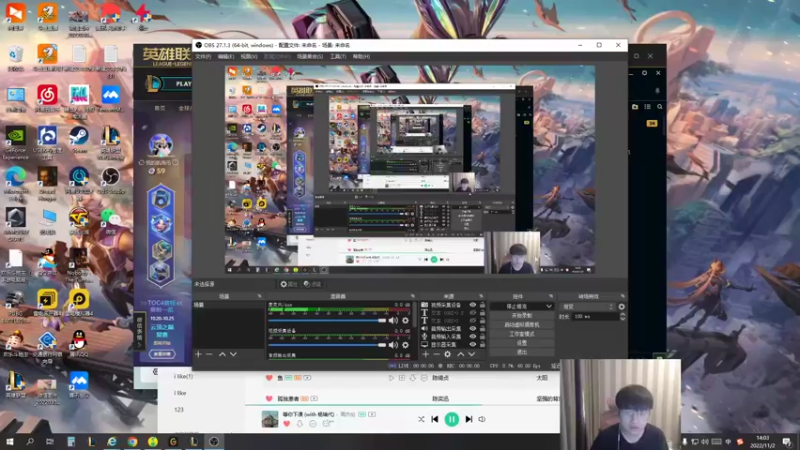Toggle visibility of 音频输入采集 source
Image resolution: width=800 pixels, height=450 pixels.
(472, 337)
